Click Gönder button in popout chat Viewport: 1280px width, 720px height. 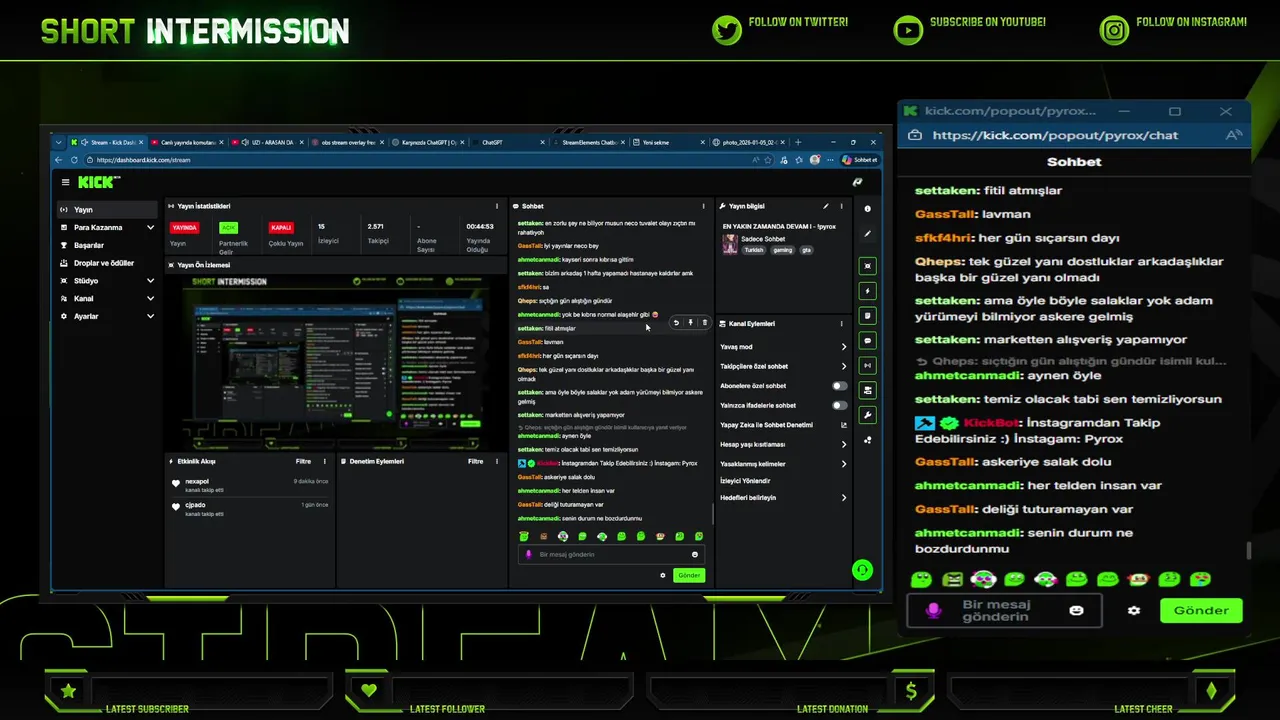point(1201,610)
